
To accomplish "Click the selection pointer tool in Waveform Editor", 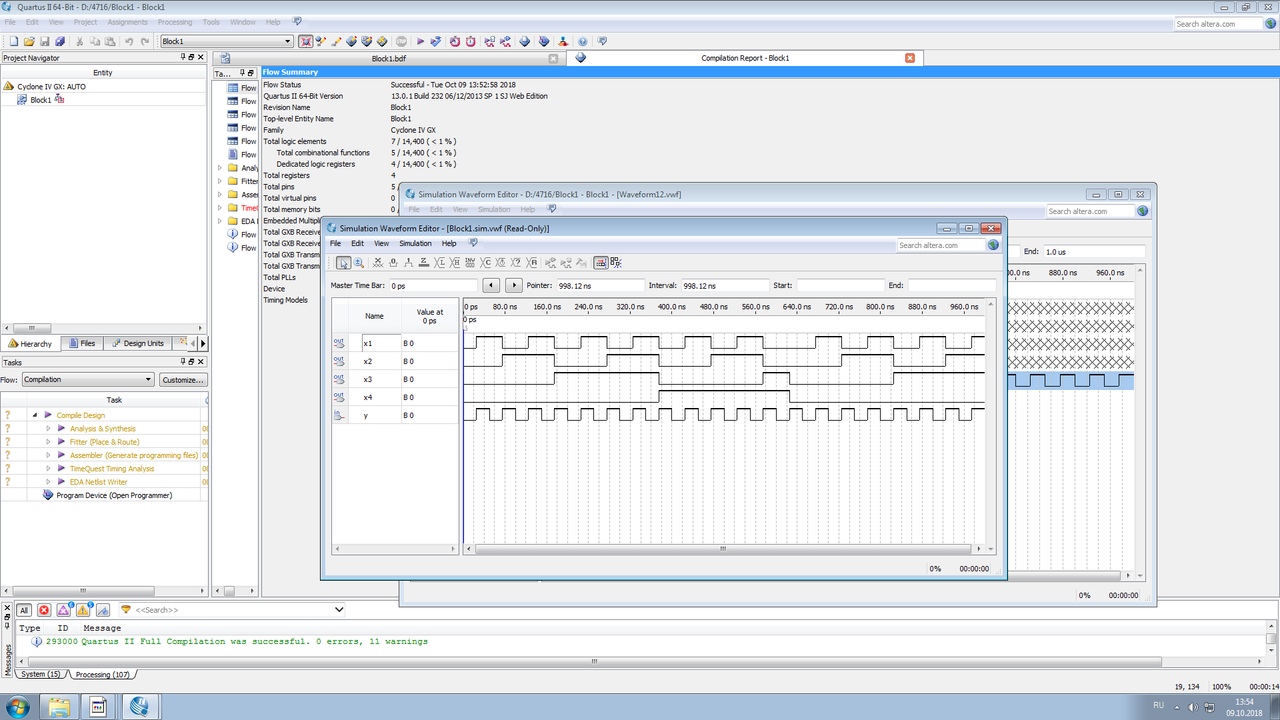I will tap(343, 263).
